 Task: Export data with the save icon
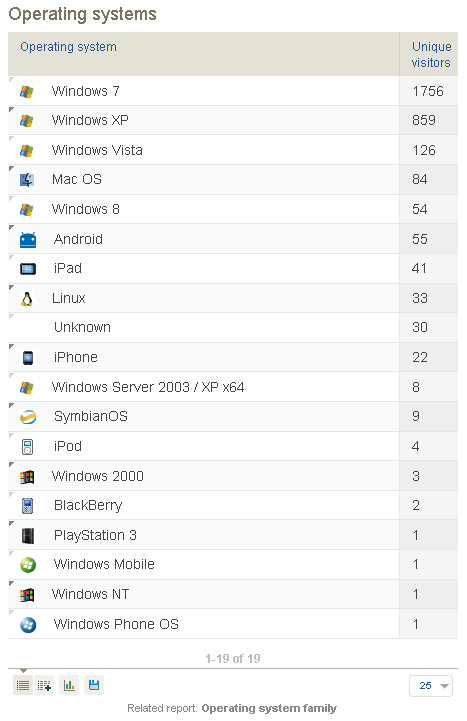pos(94,686)
